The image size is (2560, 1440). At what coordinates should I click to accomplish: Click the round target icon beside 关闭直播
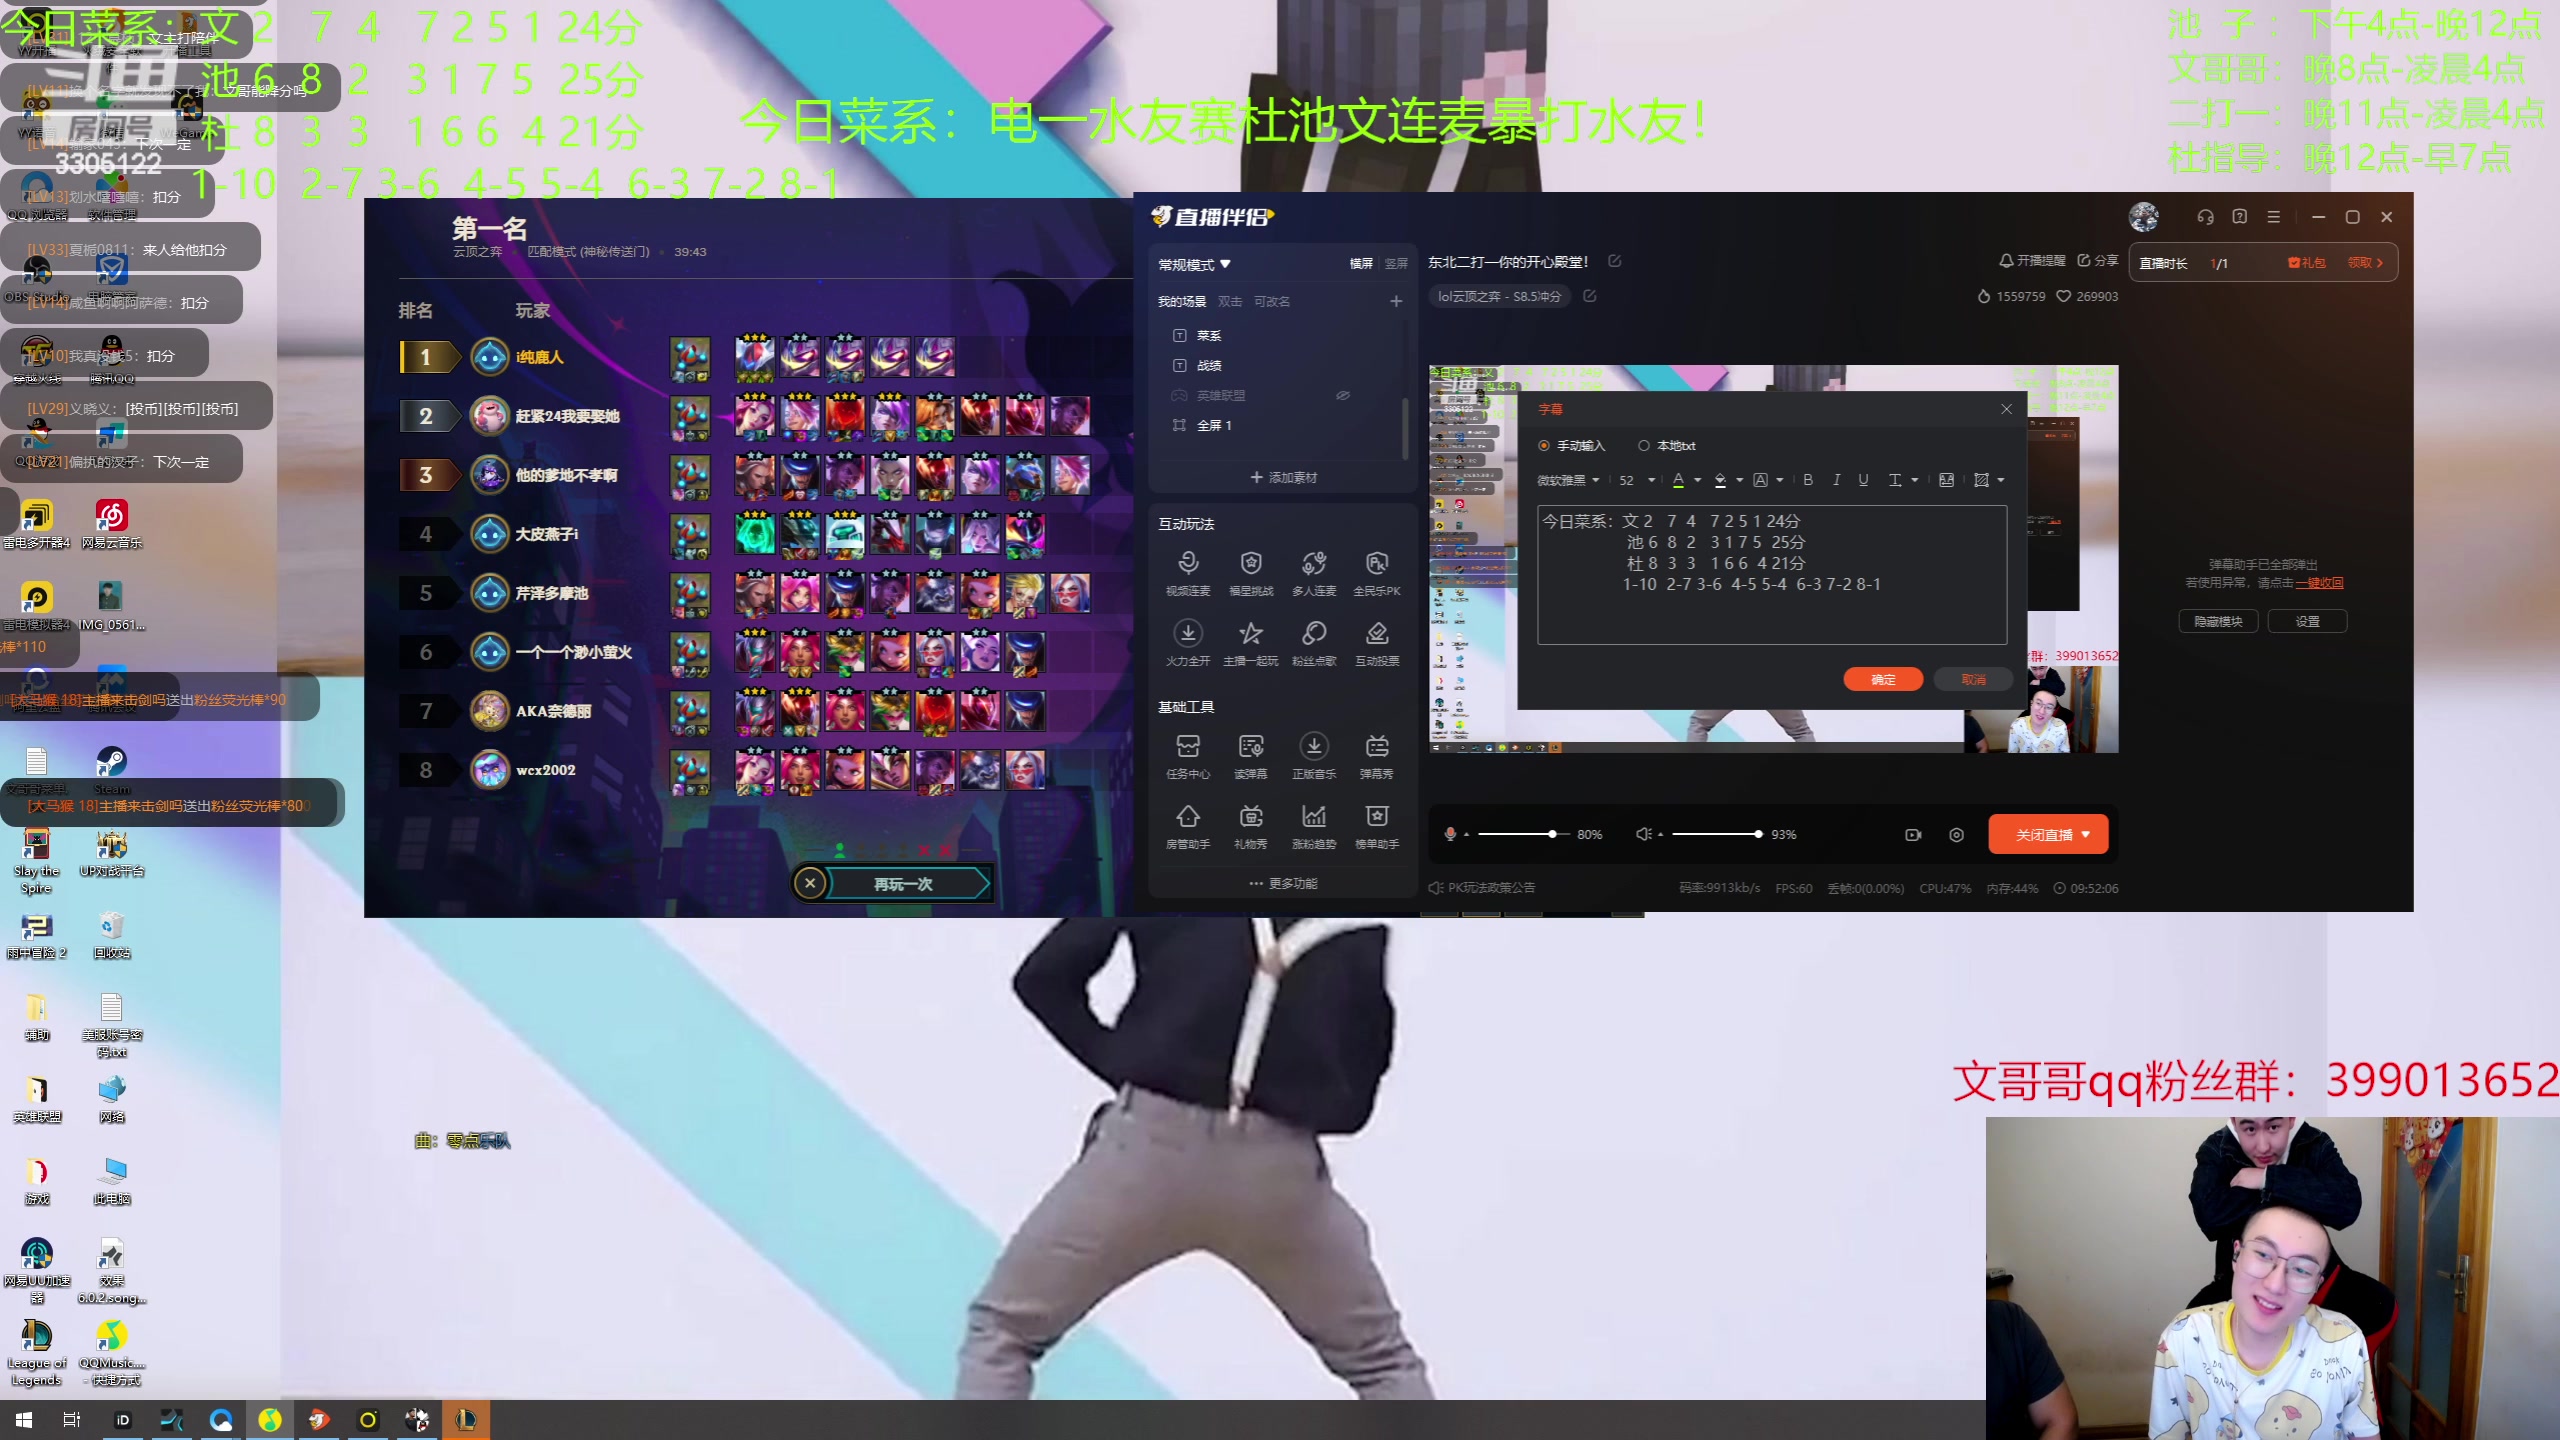(1957, 835)
